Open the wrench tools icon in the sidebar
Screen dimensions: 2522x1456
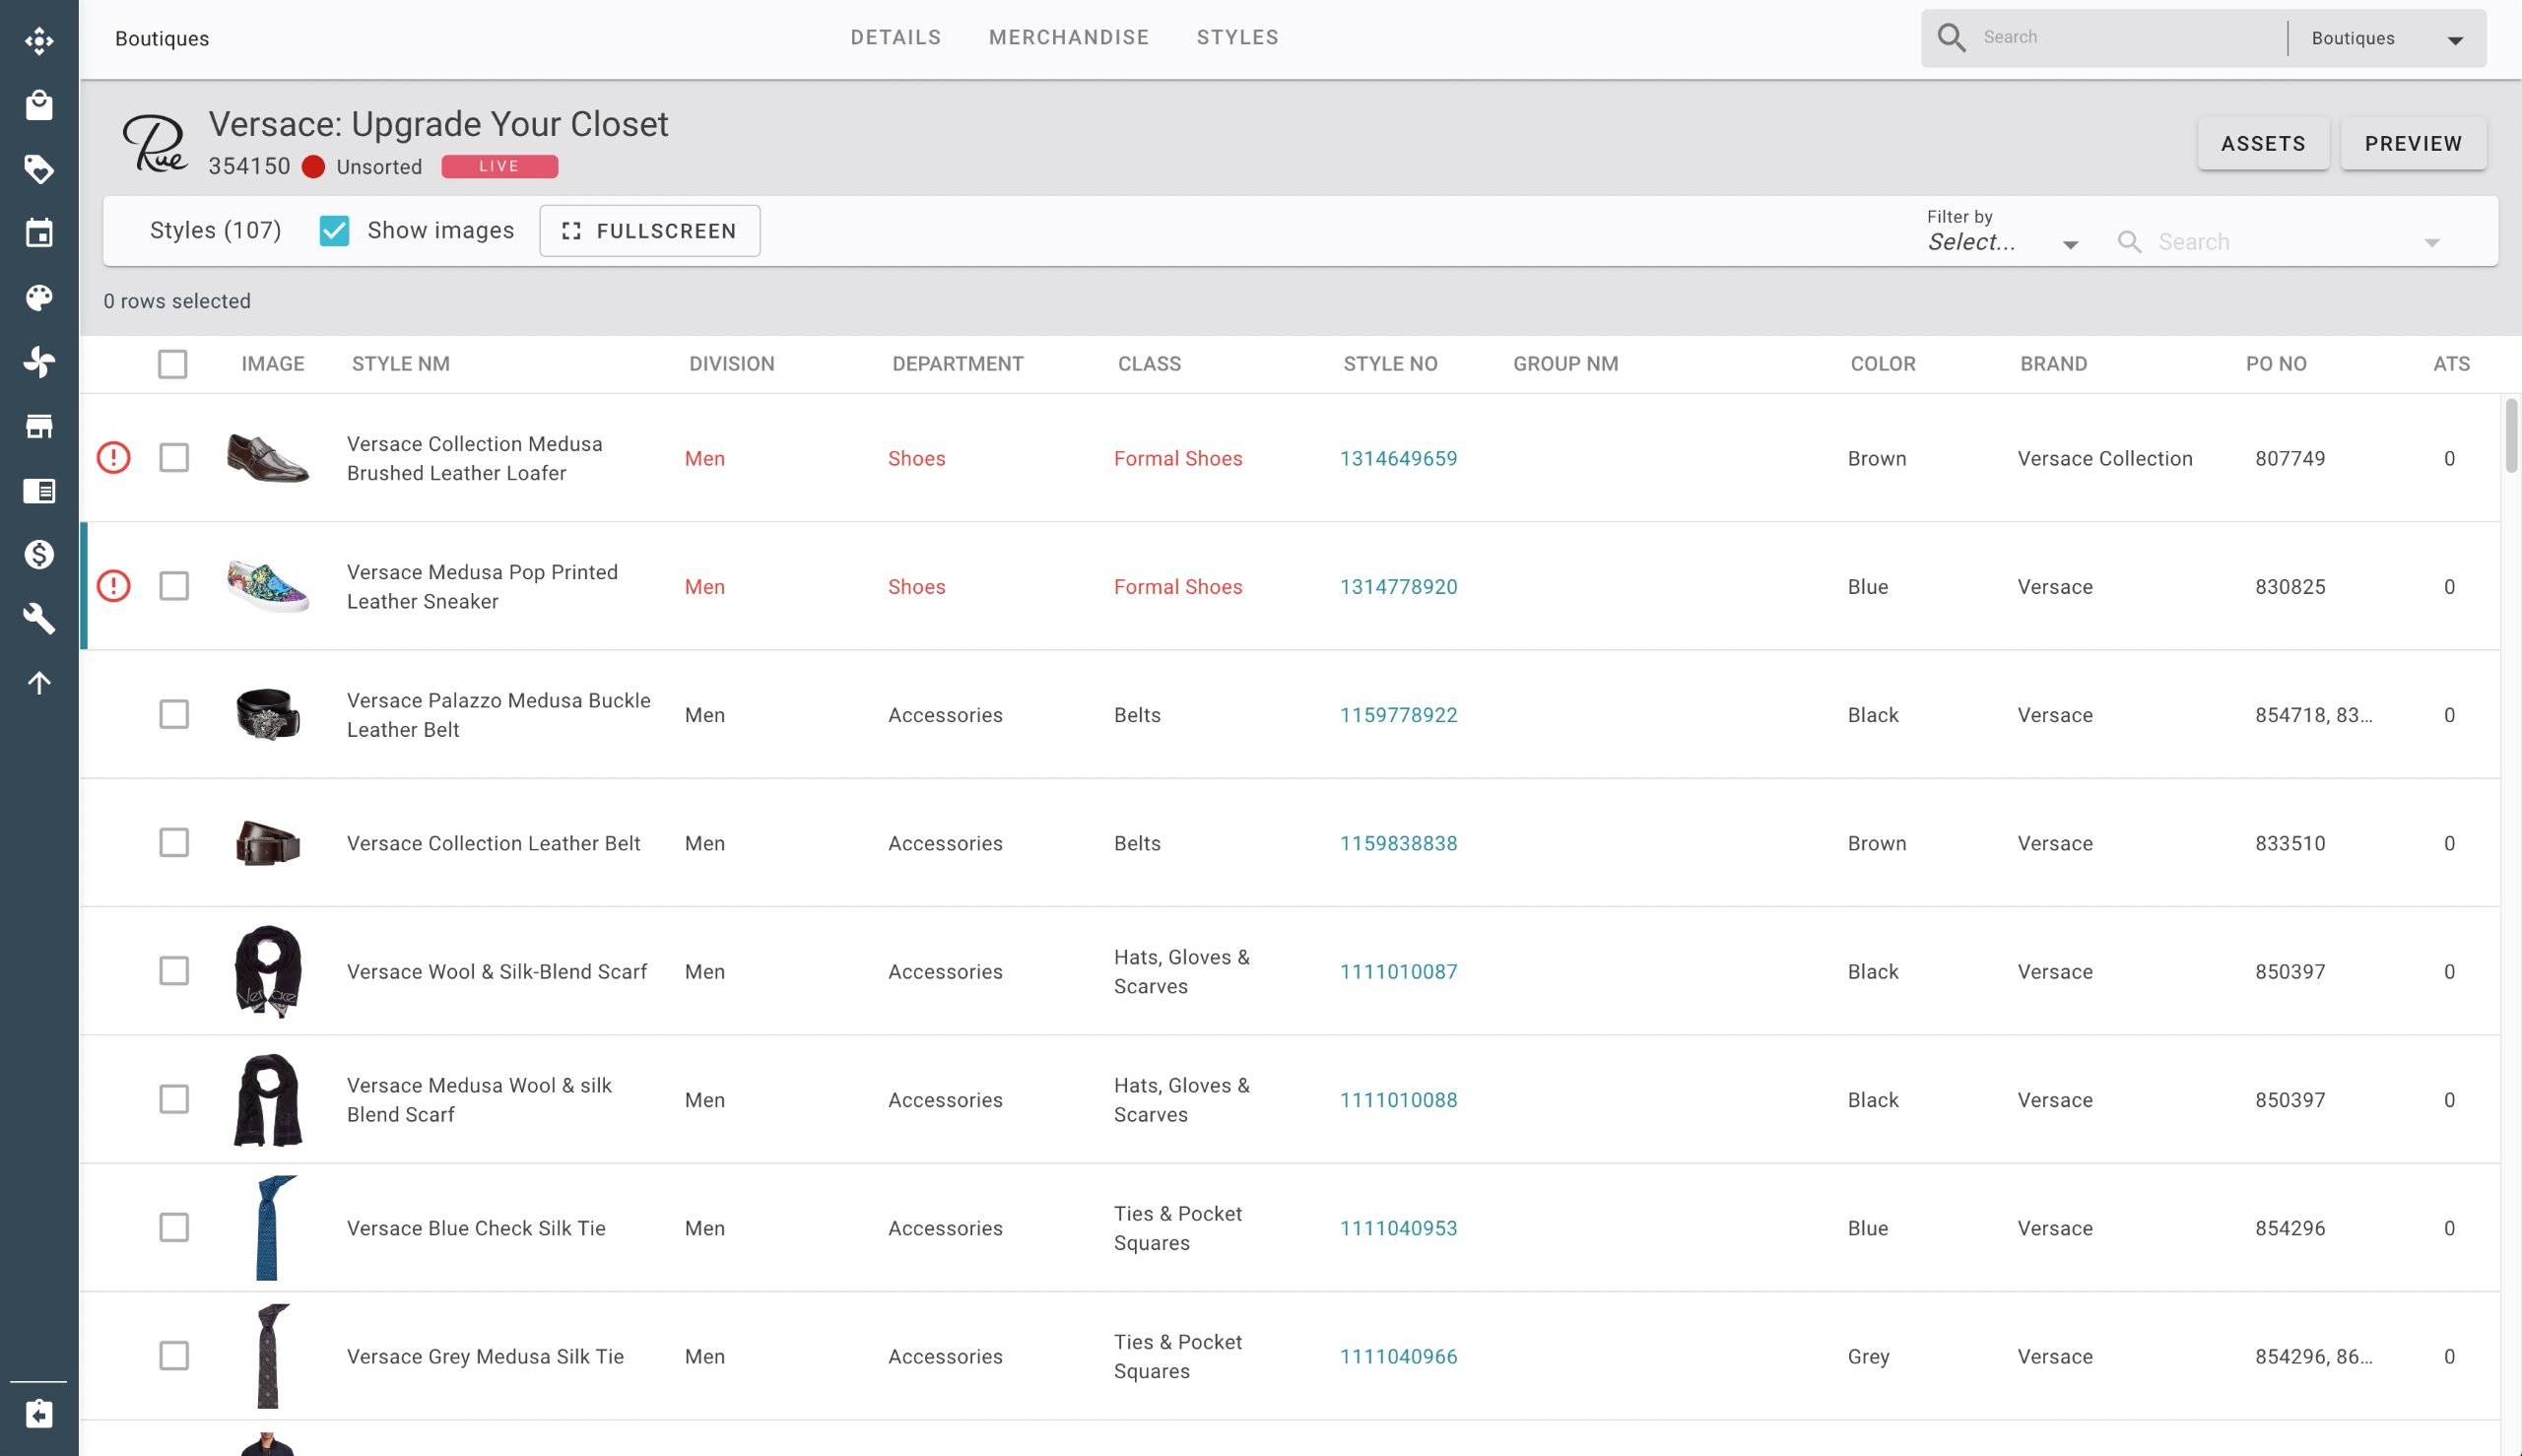coord(39,618)
